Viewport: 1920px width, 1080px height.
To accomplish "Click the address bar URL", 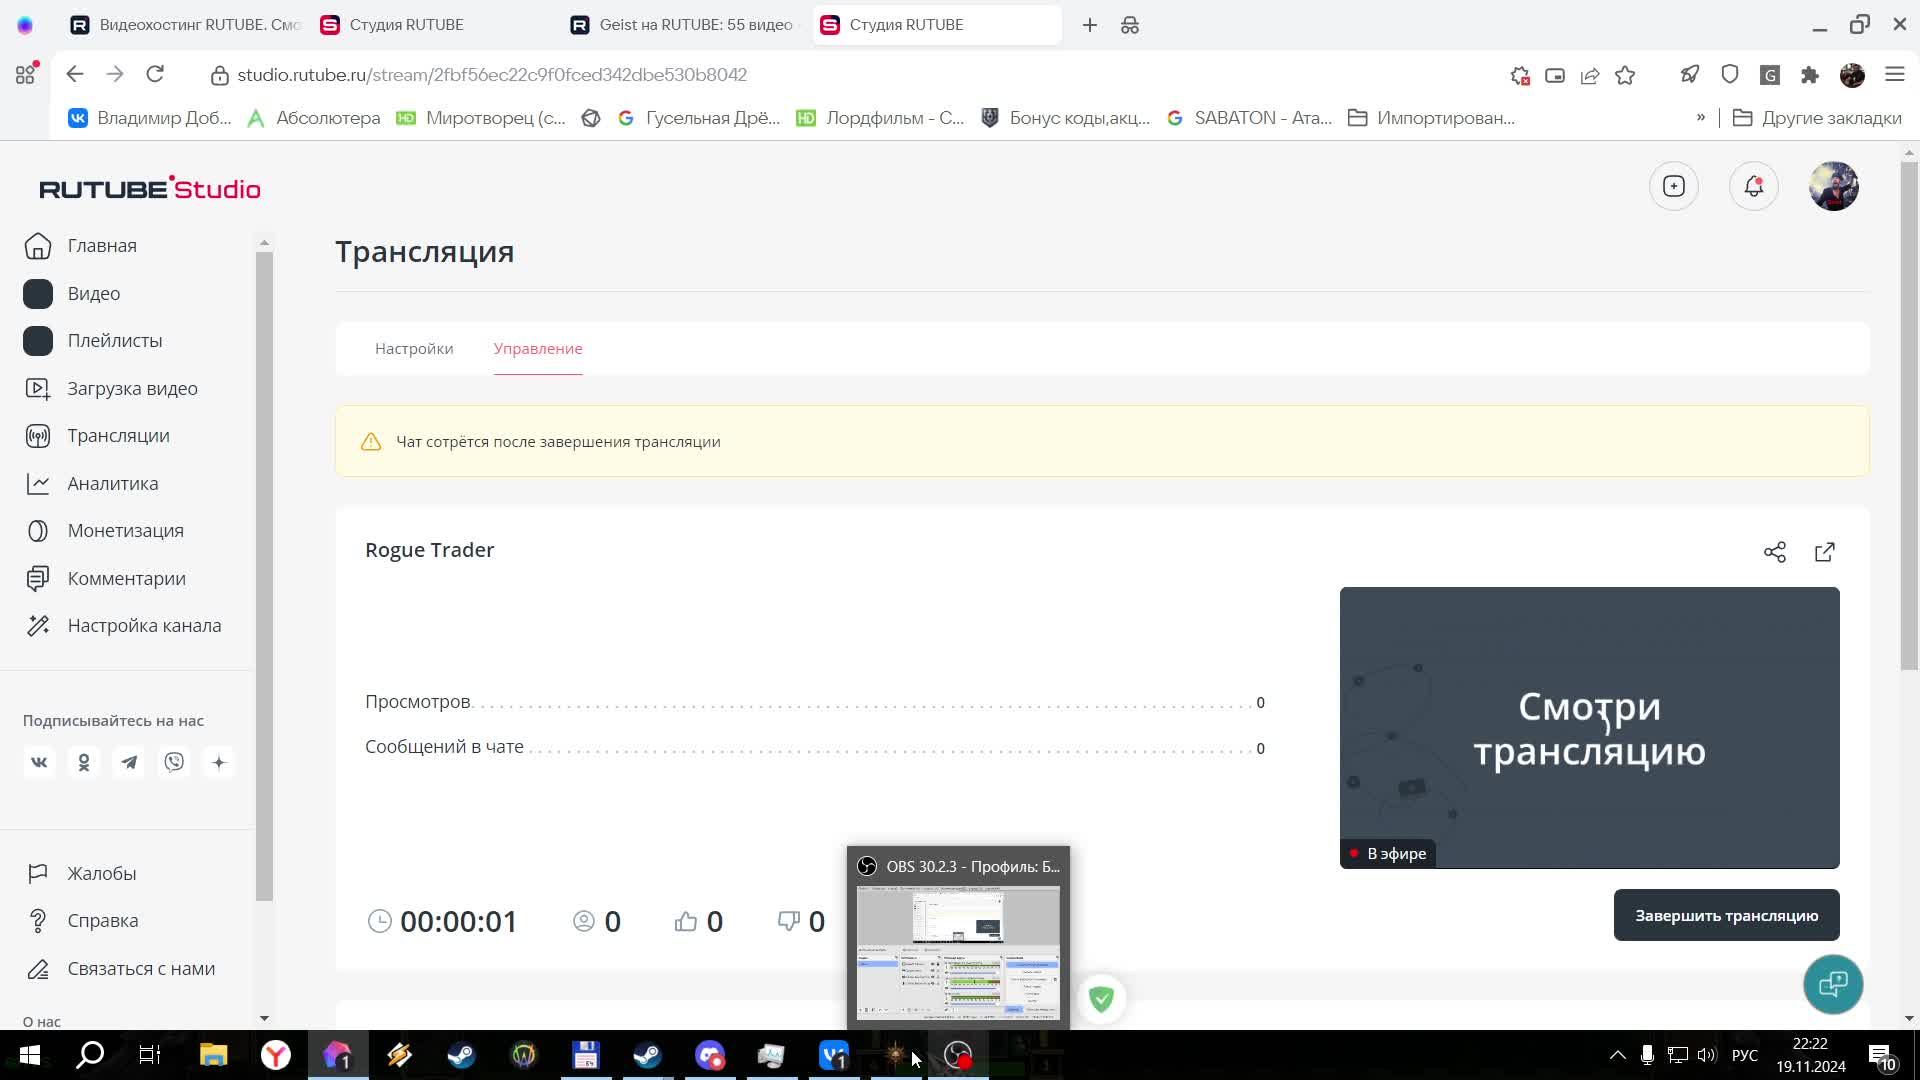I will tap(492, 75).
